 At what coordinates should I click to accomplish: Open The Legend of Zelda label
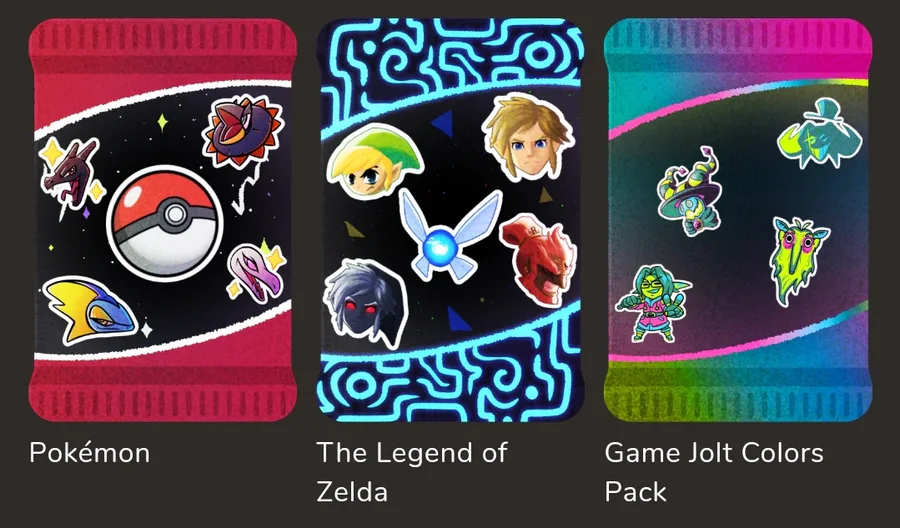tap(412, 472)
